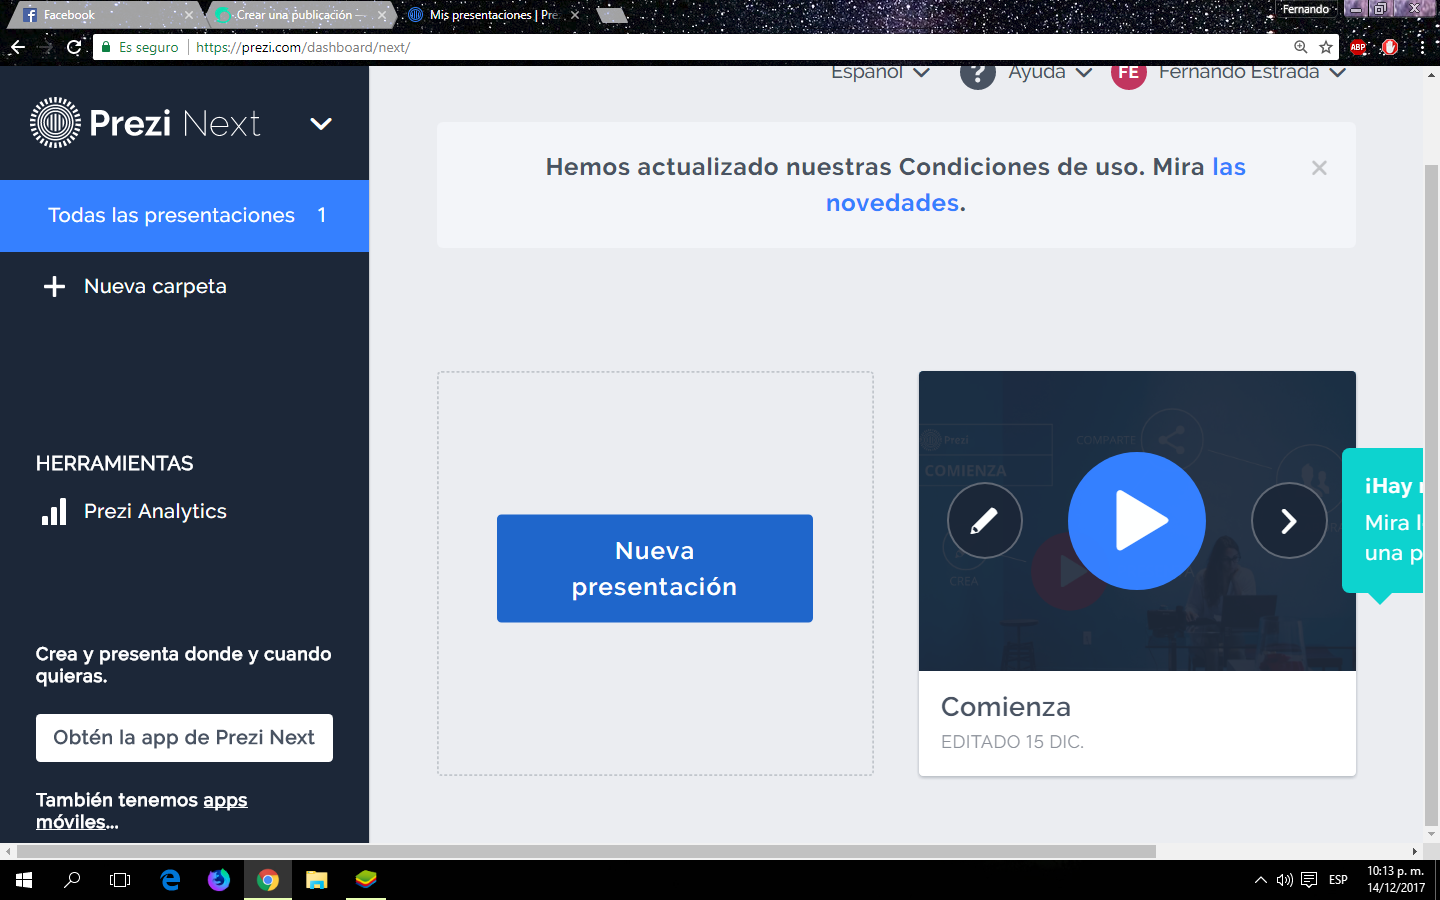1440x900 pixels.
Task: Select the Mis presentaciones browser tab
Action: [x=490, y=15]
